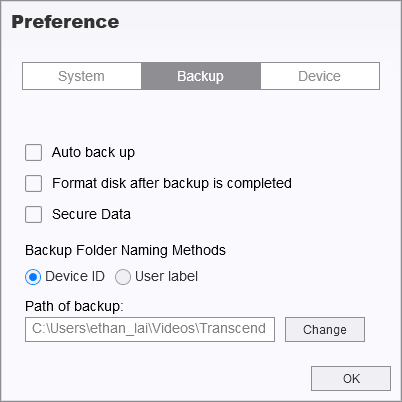This screenshot has height=402, width=402.
Task: Confirm the preferences with the OK button
Action: tap(351, 379)
